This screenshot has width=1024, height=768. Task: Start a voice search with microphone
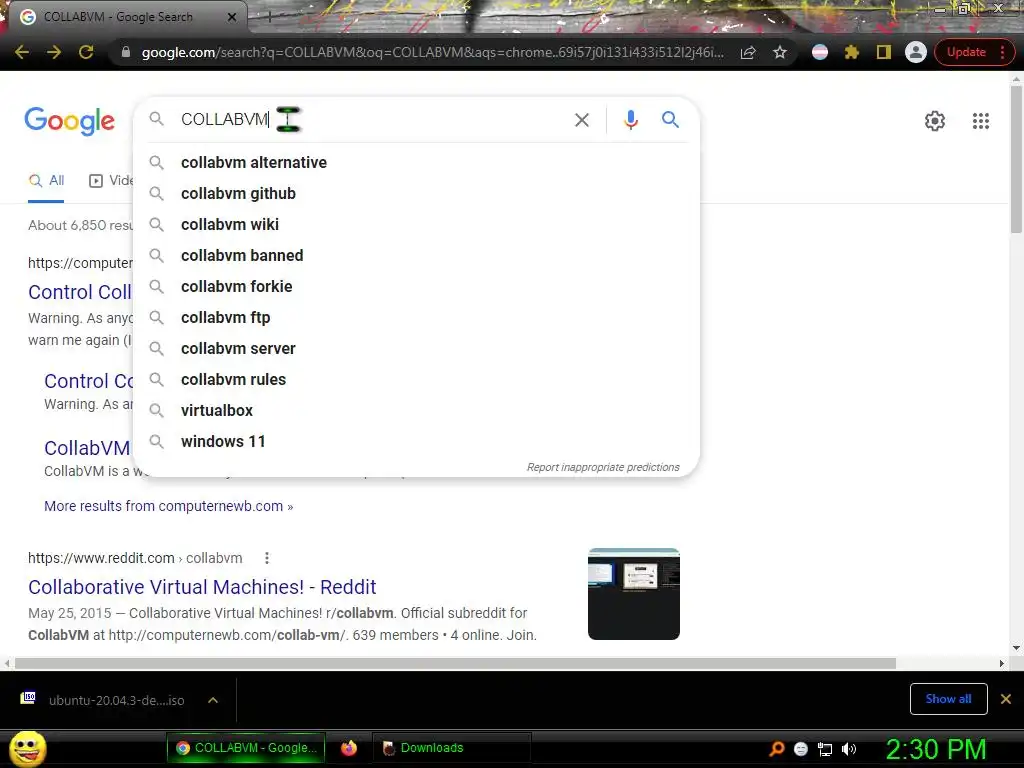point(630,120)
